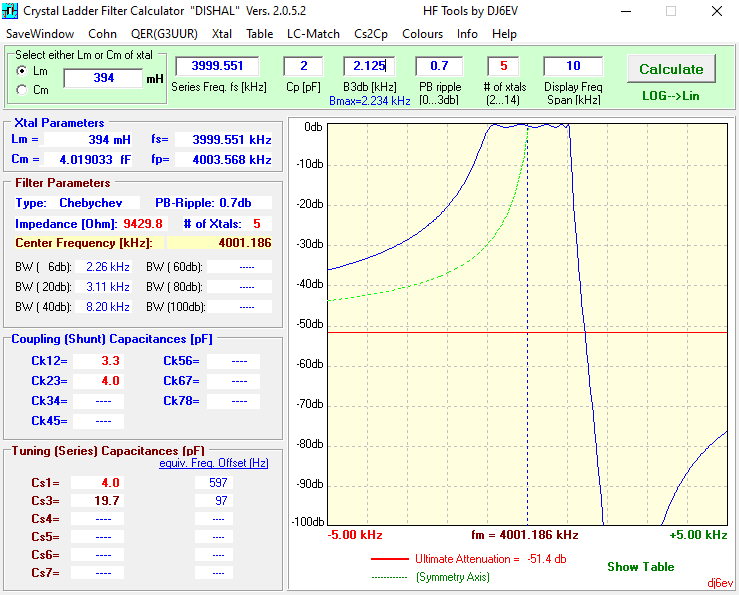Click the Ck23 value 4.0

click(x=99, y=381)
